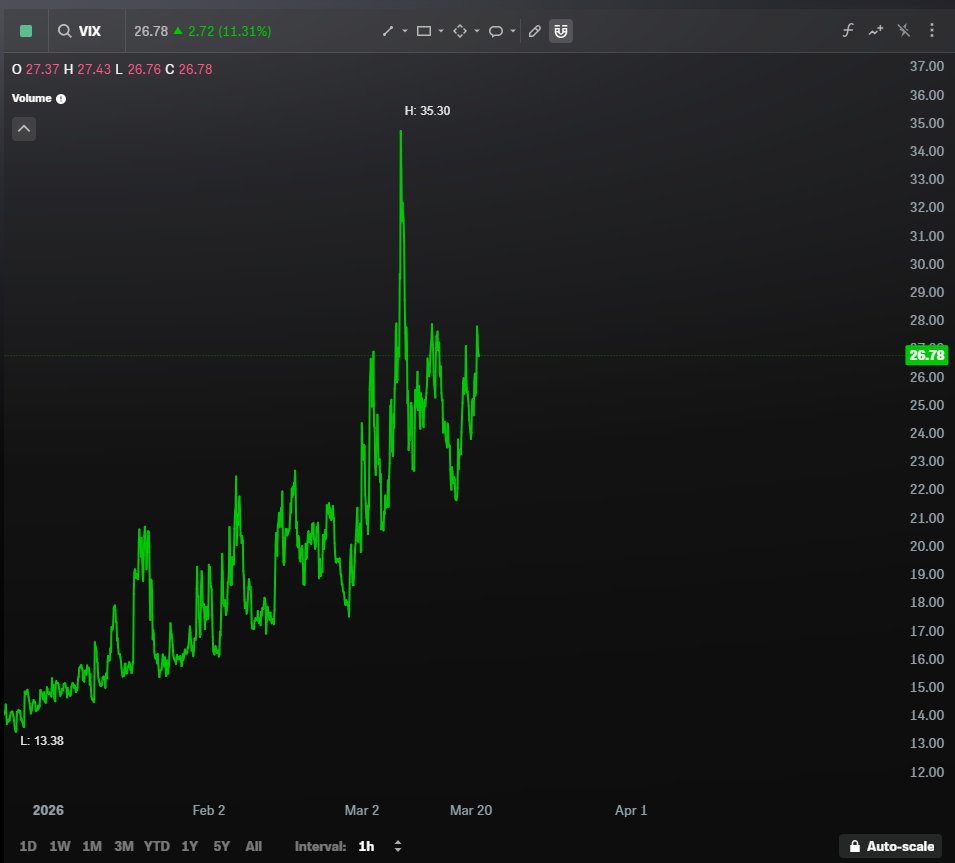Click the 2.72 (11.31%) change value
This screenshot has width=955, height=863.
(x=230, y=31)
